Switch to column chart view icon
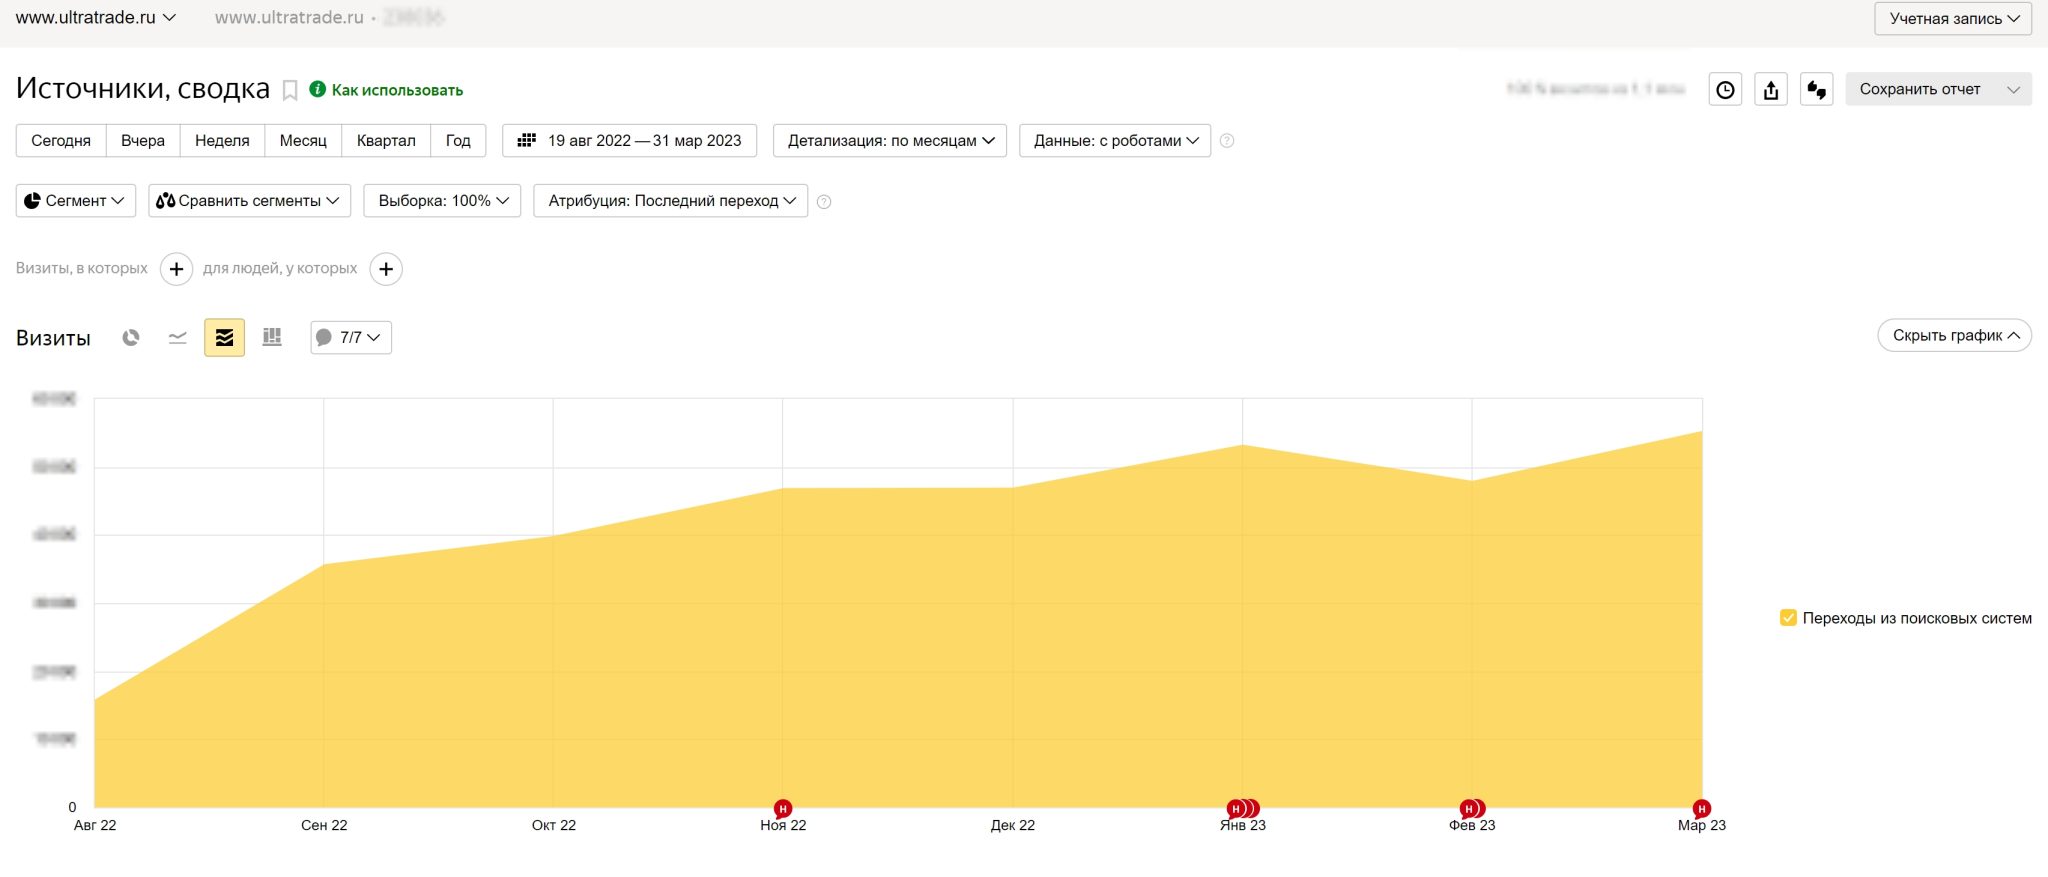This screenshot has height=877, width=2048. click(272, 338)
